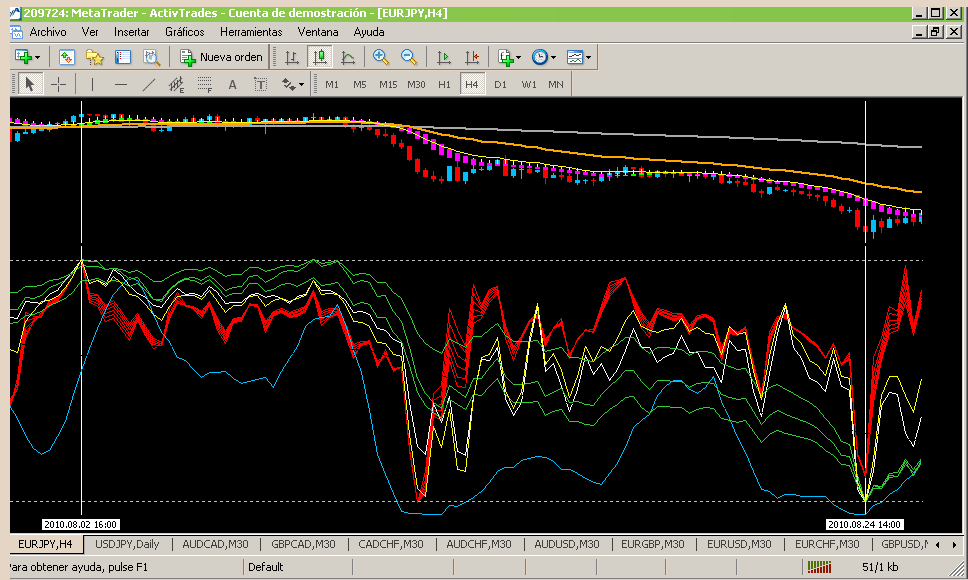Click the 2010.08.24 14:00 vertical line marker

[x=865, y=523]
